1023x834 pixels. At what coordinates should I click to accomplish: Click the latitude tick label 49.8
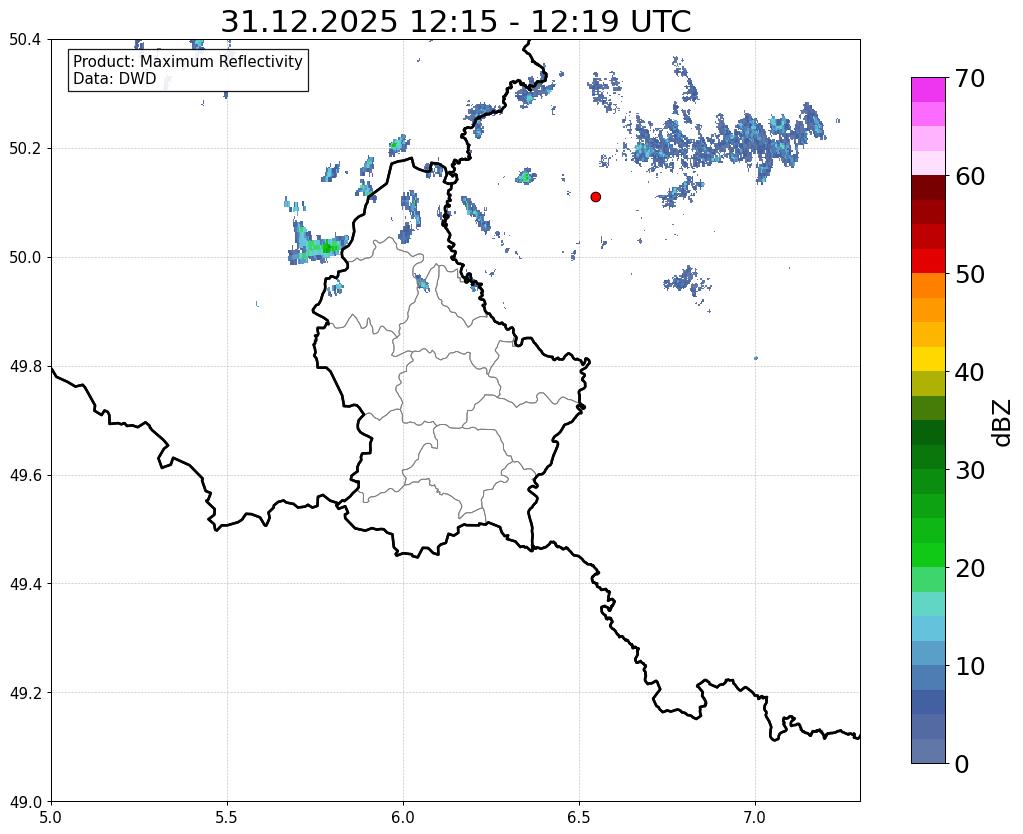[x=25, y=367]
